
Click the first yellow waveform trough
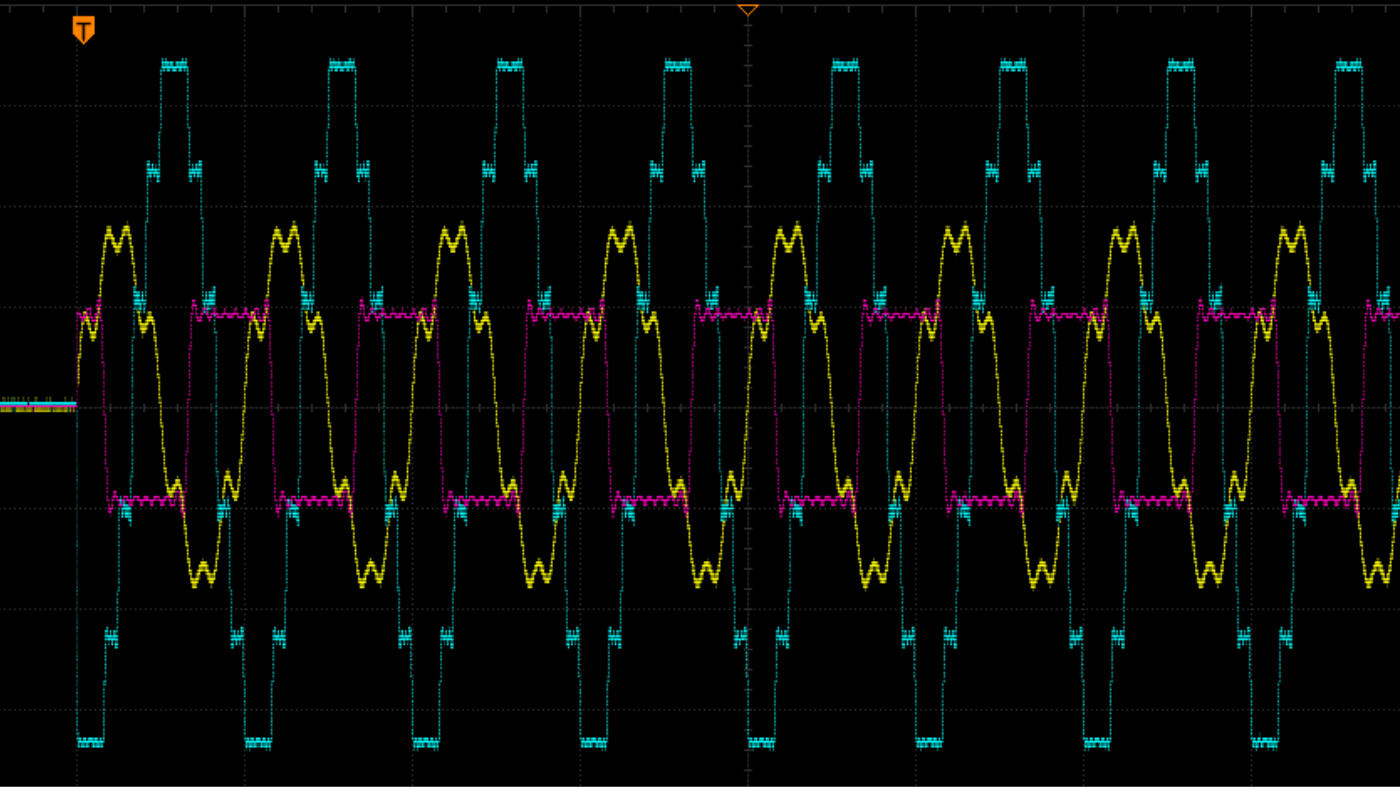click(x=203, y=573)
